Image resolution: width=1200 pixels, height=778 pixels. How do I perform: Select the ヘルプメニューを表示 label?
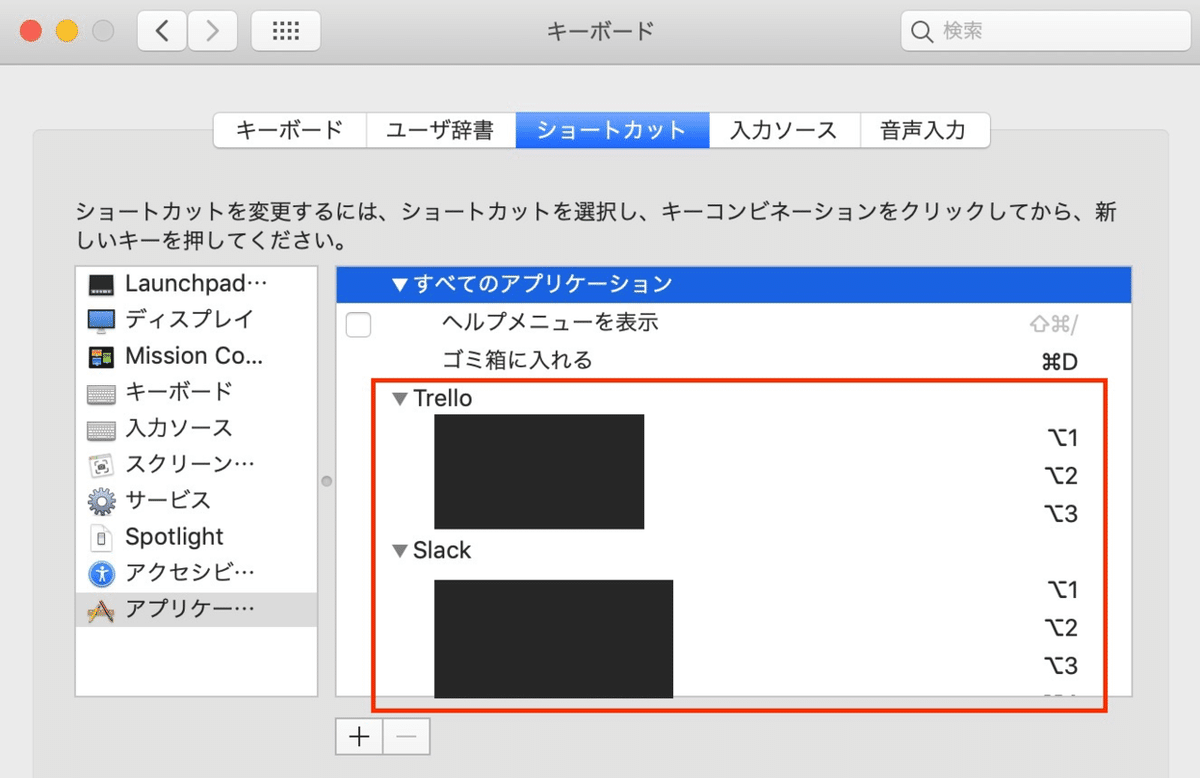pos(550,323)
